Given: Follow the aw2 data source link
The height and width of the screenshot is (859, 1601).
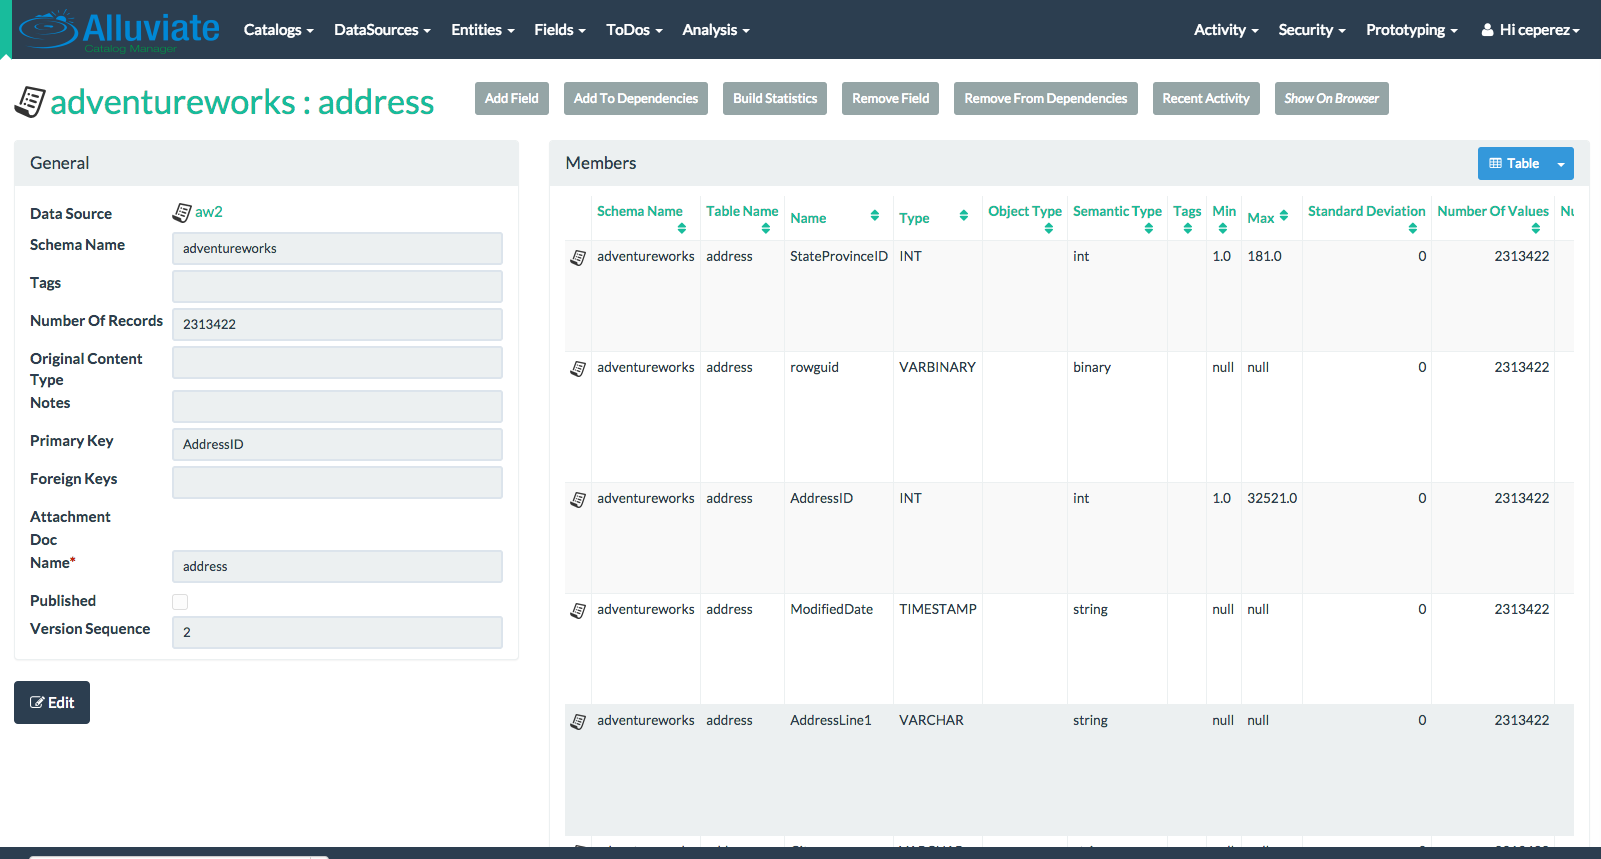Looking at the screenshot, I should (x=209, y=212).
